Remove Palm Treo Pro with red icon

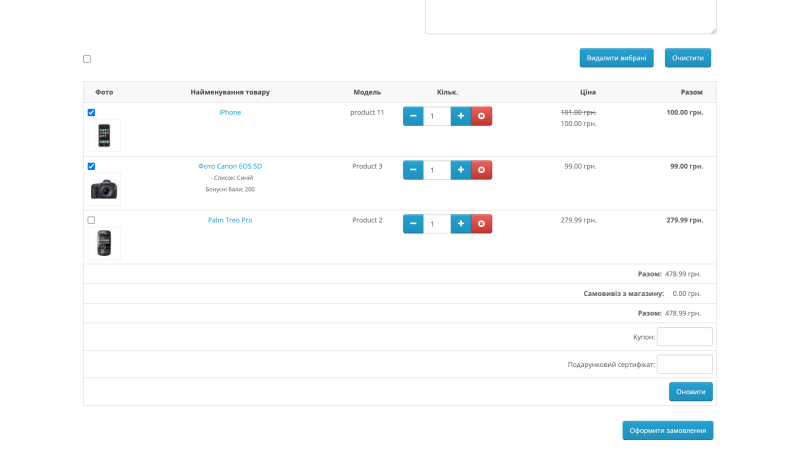coord(481,224)
